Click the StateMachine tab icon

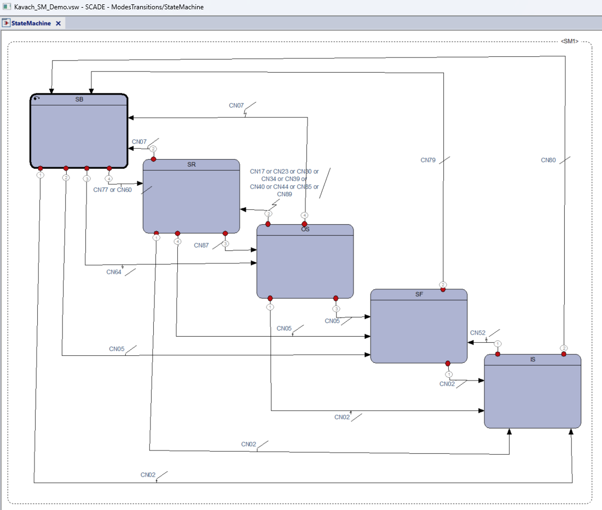click(6, 23)
